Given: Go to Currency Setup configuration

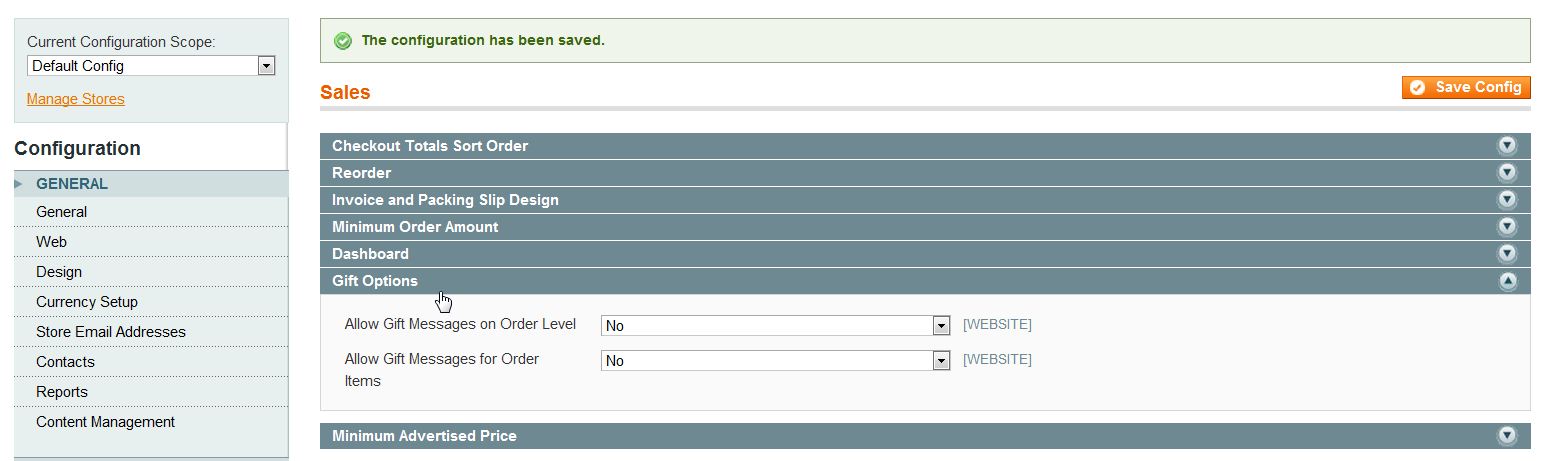Looking at the screenshot, I should coord(87,302).
